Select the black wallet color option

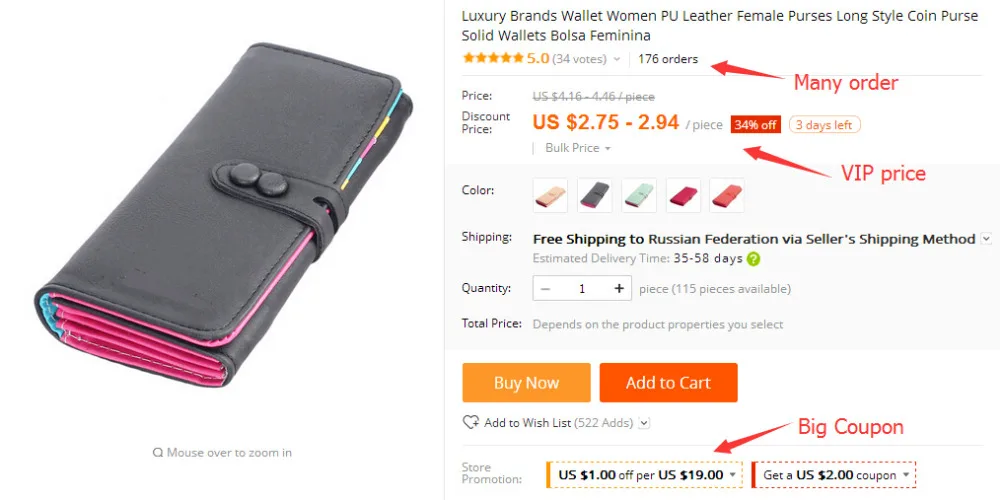click(594, 195)
